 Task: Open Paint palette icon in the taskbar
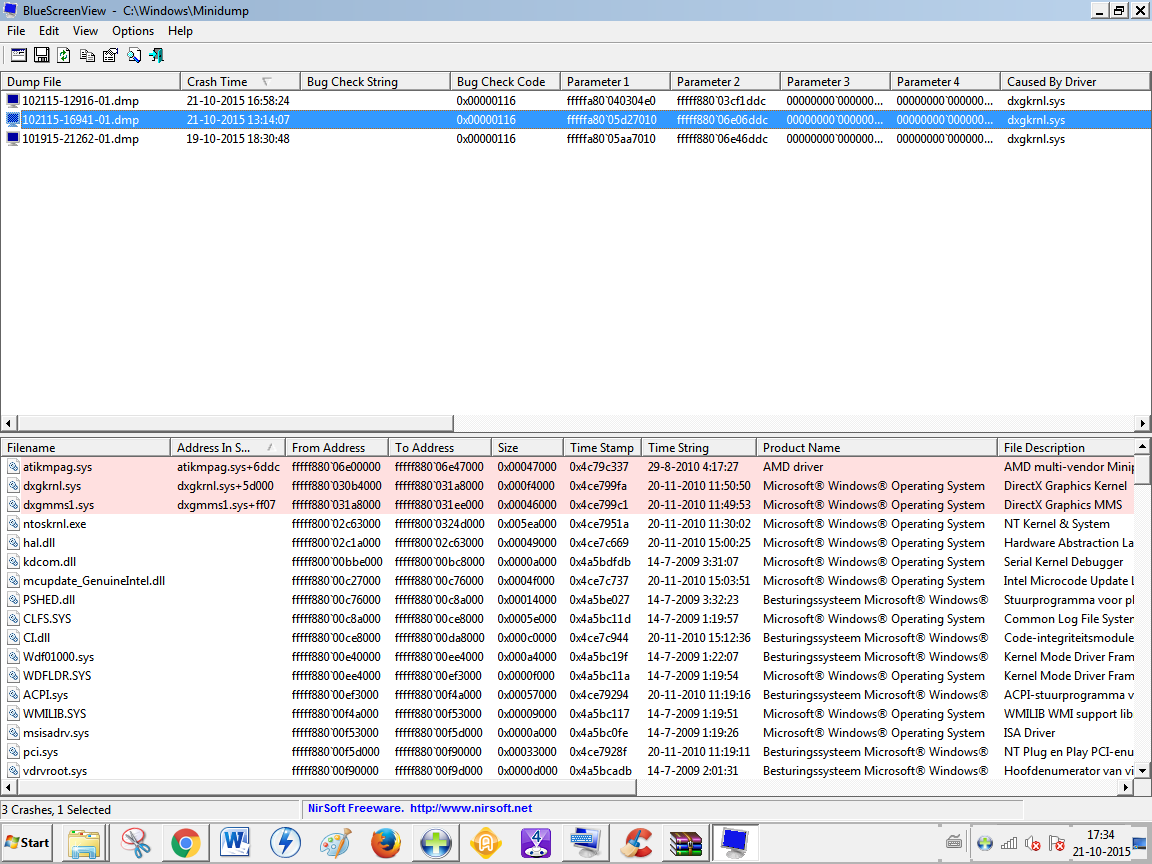[336, 843]
